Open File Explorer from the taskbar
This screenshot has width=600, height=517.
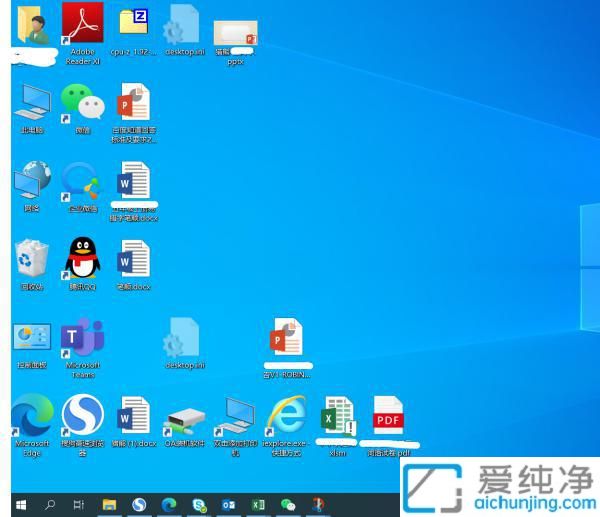coord(109,505)
